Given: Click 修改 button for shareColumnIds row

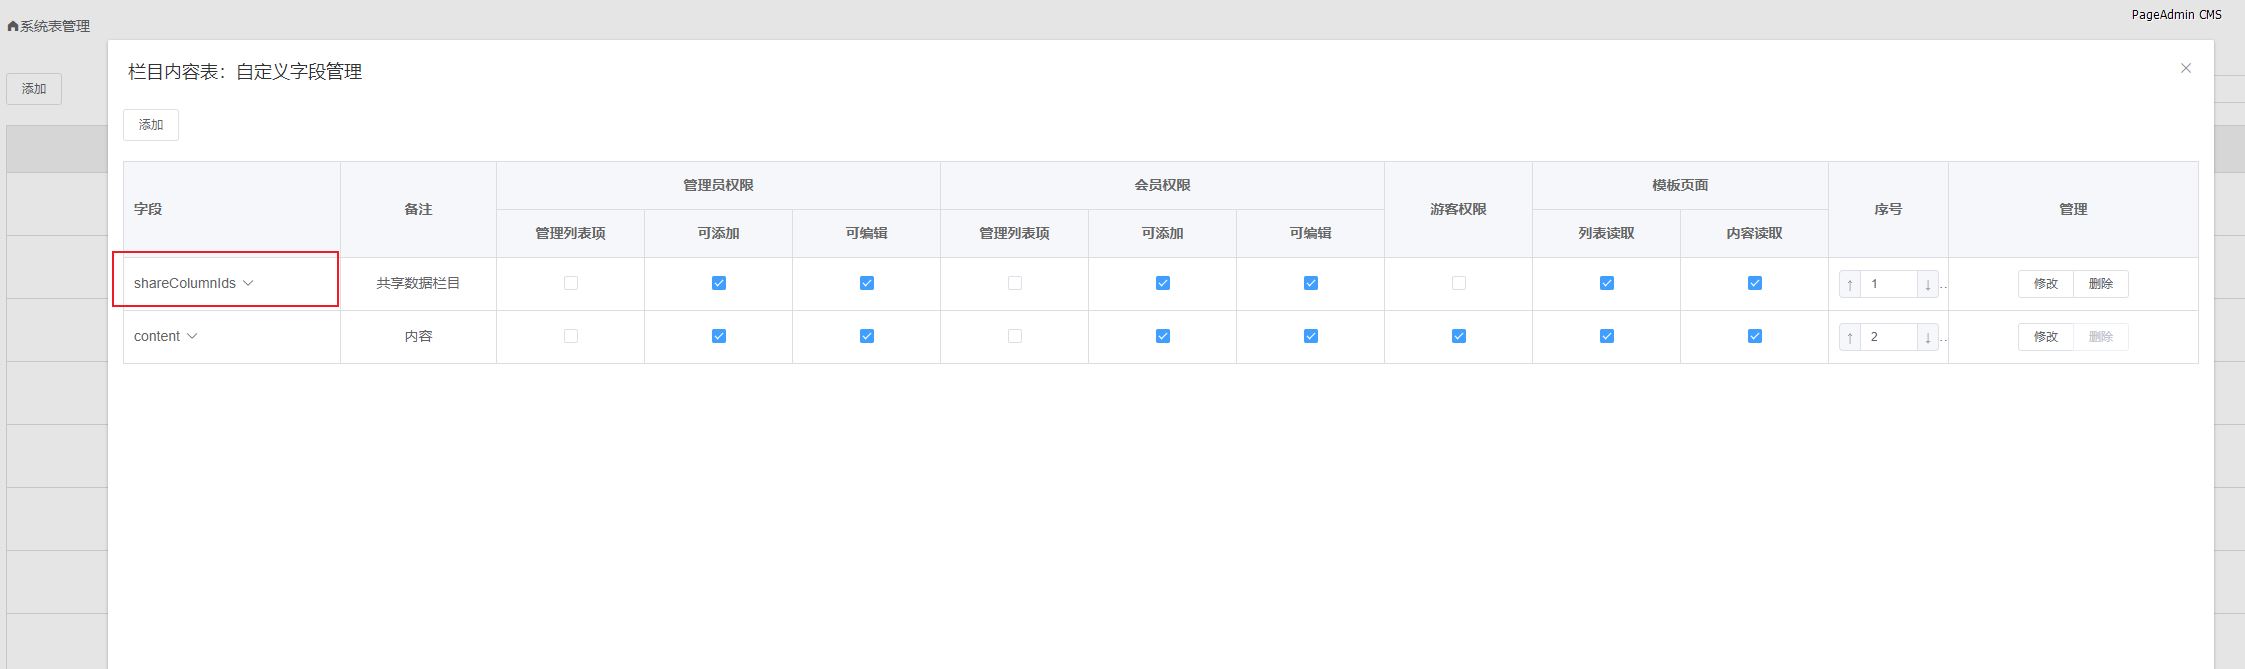Looking at the screenshot, I should (2045, 284).
